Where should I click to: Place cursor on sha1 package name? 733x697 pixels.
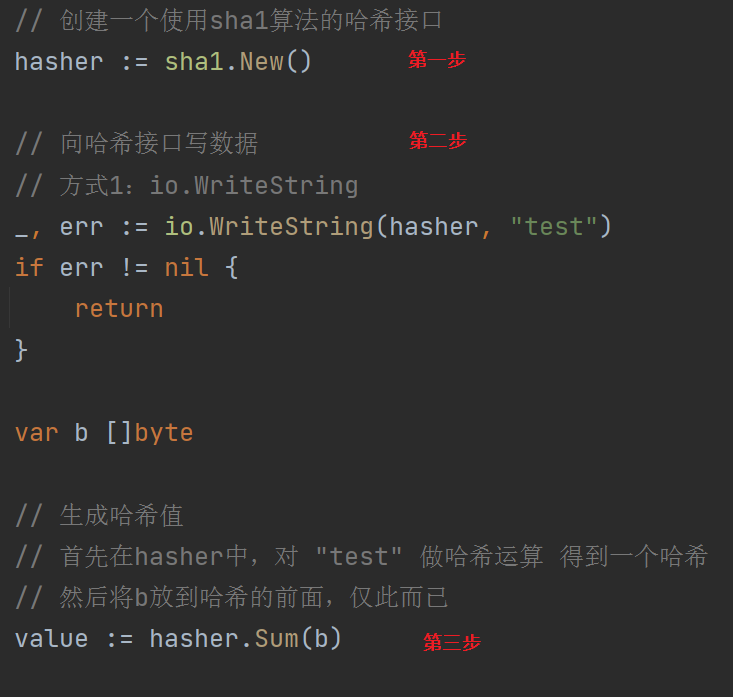coord(194,62)
